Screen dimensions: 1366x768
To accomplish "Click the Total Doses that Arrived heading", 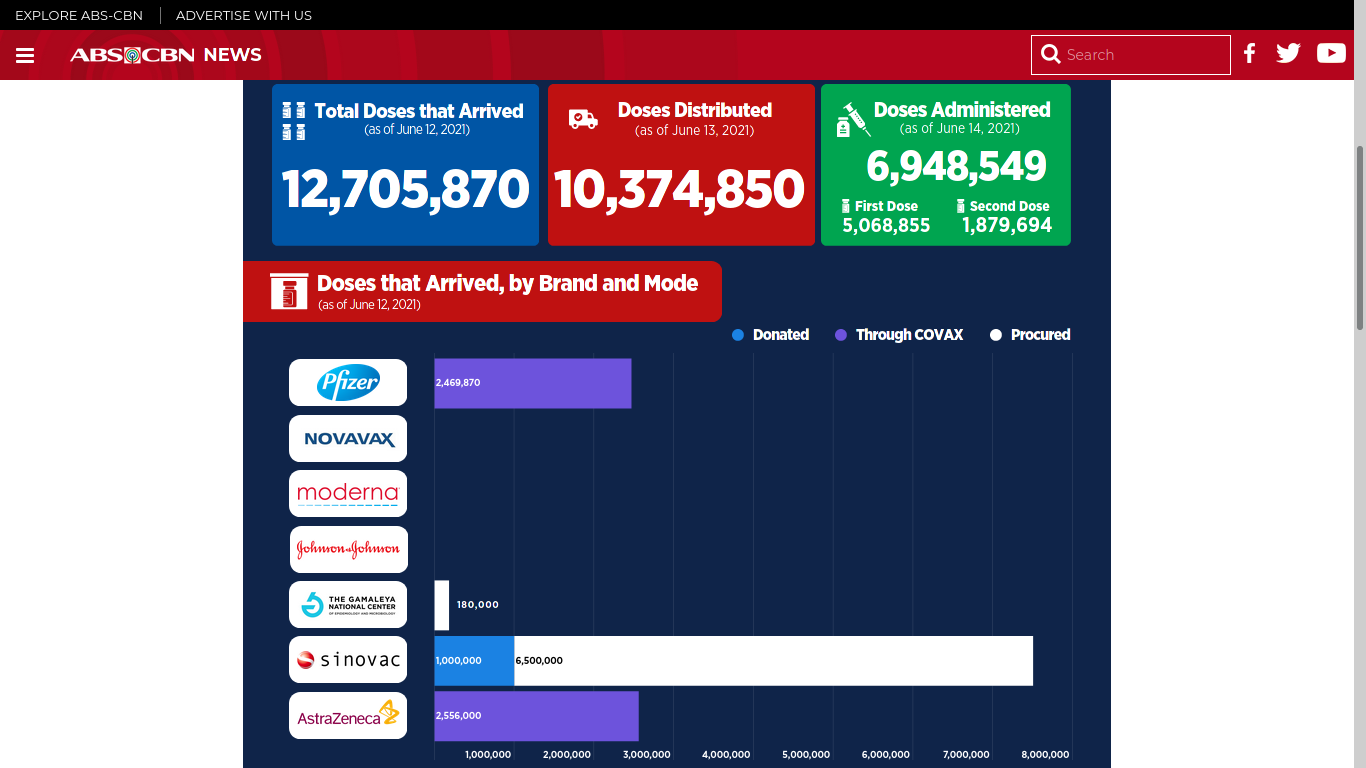I will (419, 111).
